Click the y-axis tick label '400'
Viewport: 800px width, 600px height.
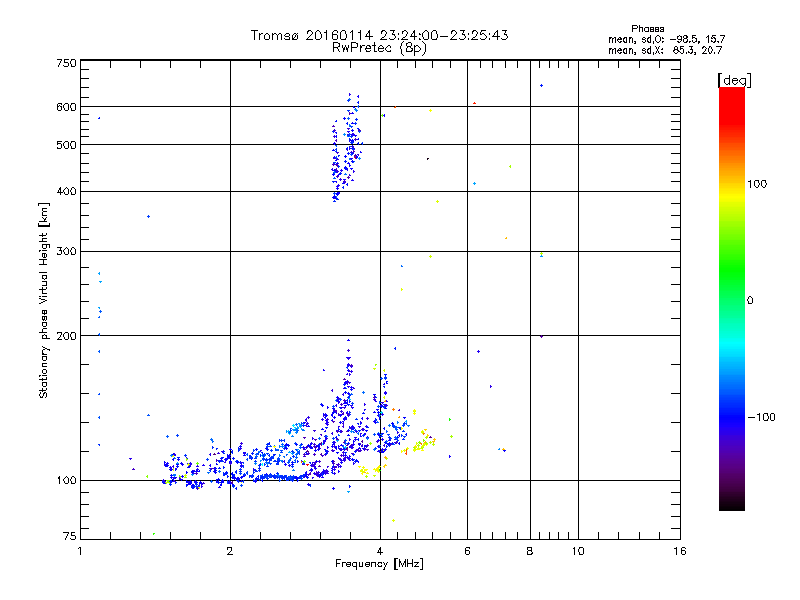(66, 191)
